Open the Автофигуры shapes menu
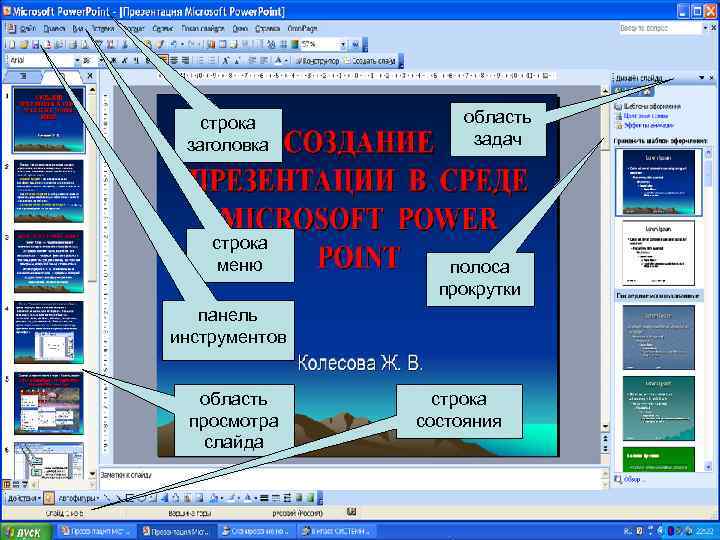The image size is (720, 540). pos(79,498)
